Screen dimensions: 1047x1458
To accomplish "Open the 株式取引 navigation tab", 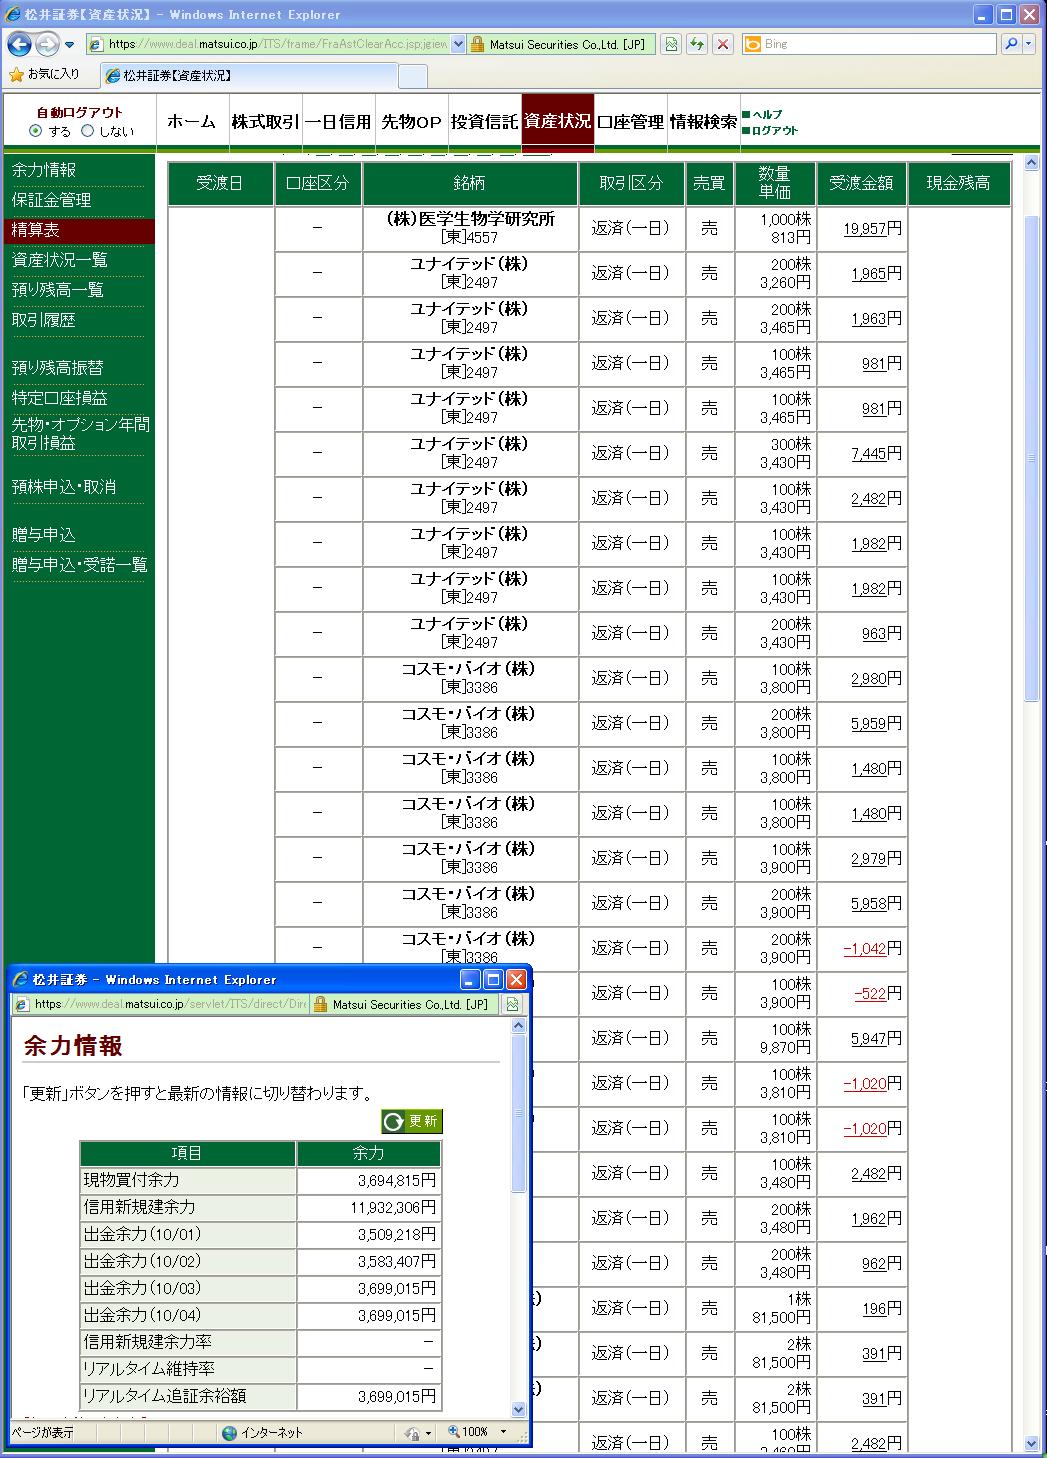I will [x=265, y=122].
